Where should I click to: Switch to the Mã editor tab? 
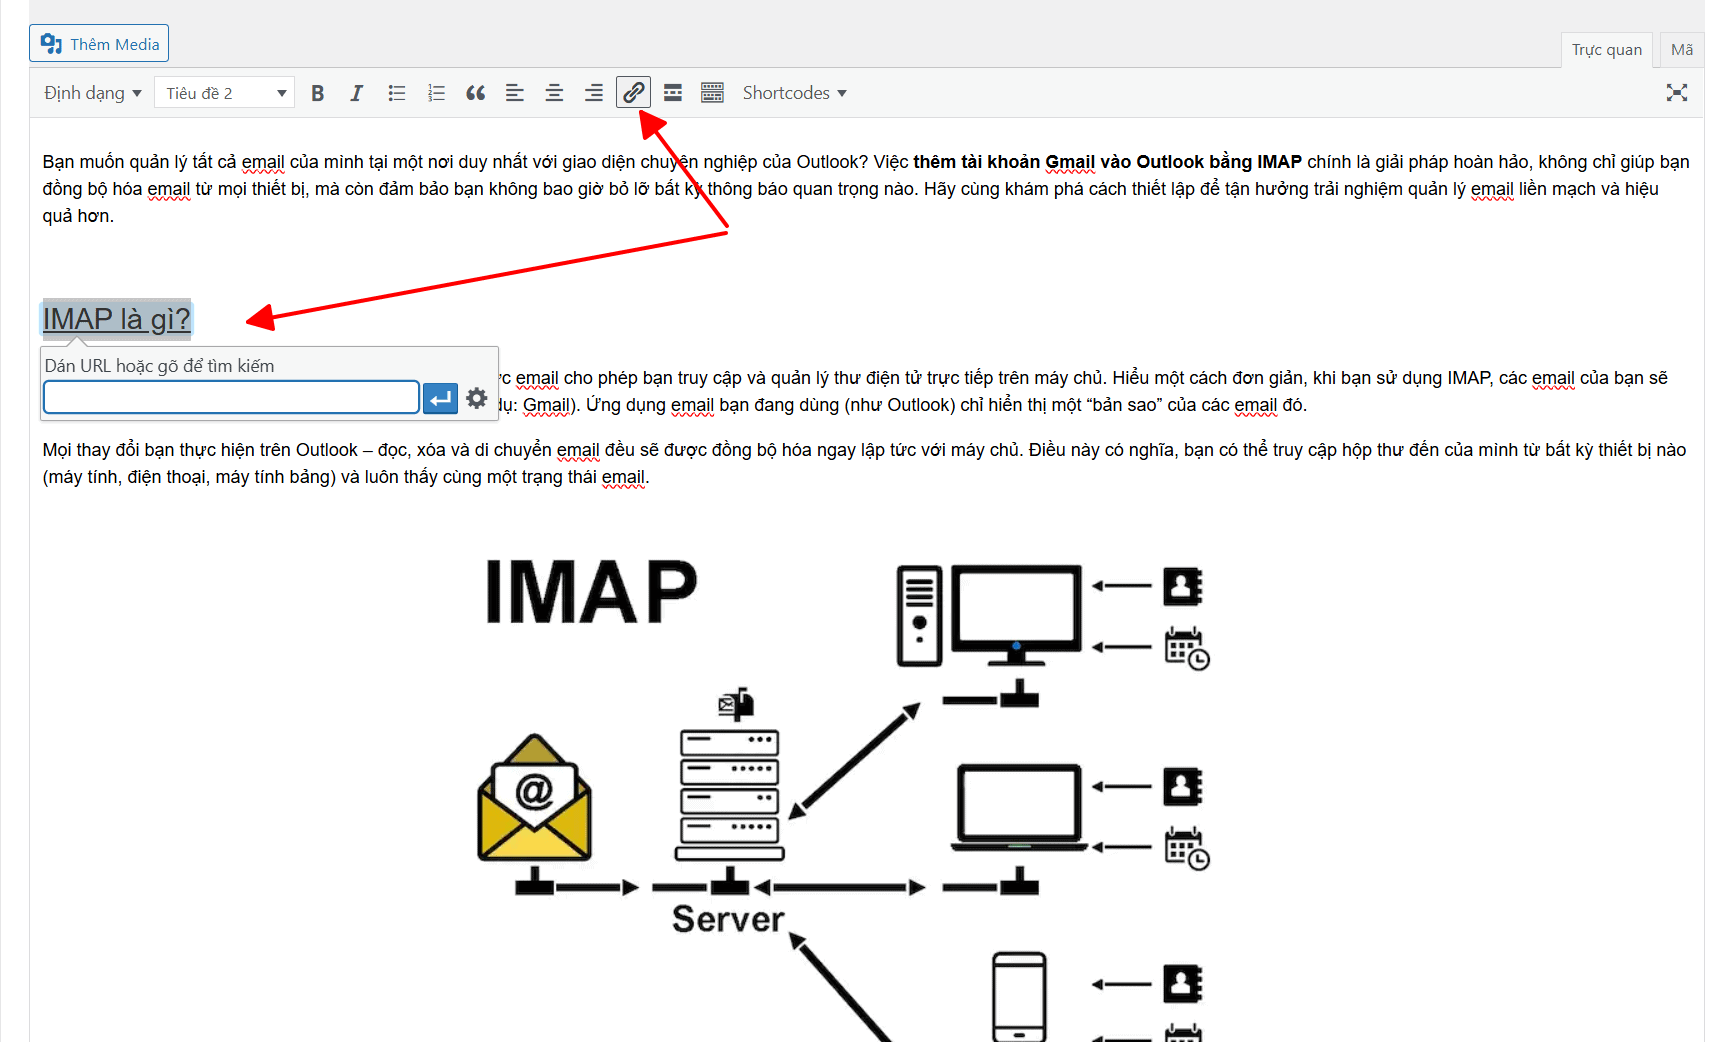pyautogui.click(x=1681, y=50)
